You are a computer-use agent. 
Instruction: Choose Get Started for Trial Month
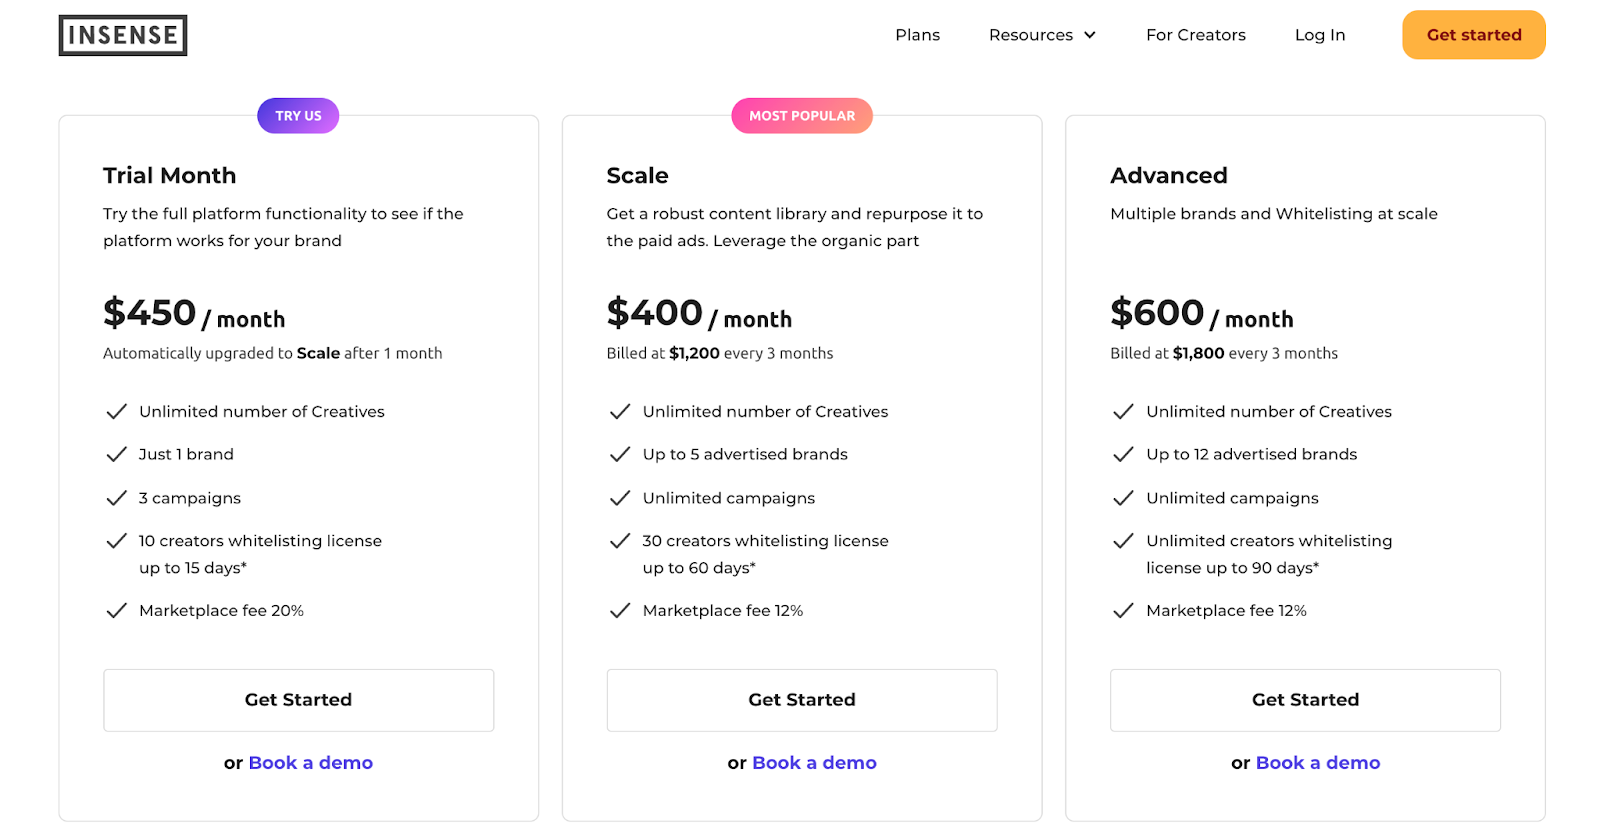click(x=298, y=700)
